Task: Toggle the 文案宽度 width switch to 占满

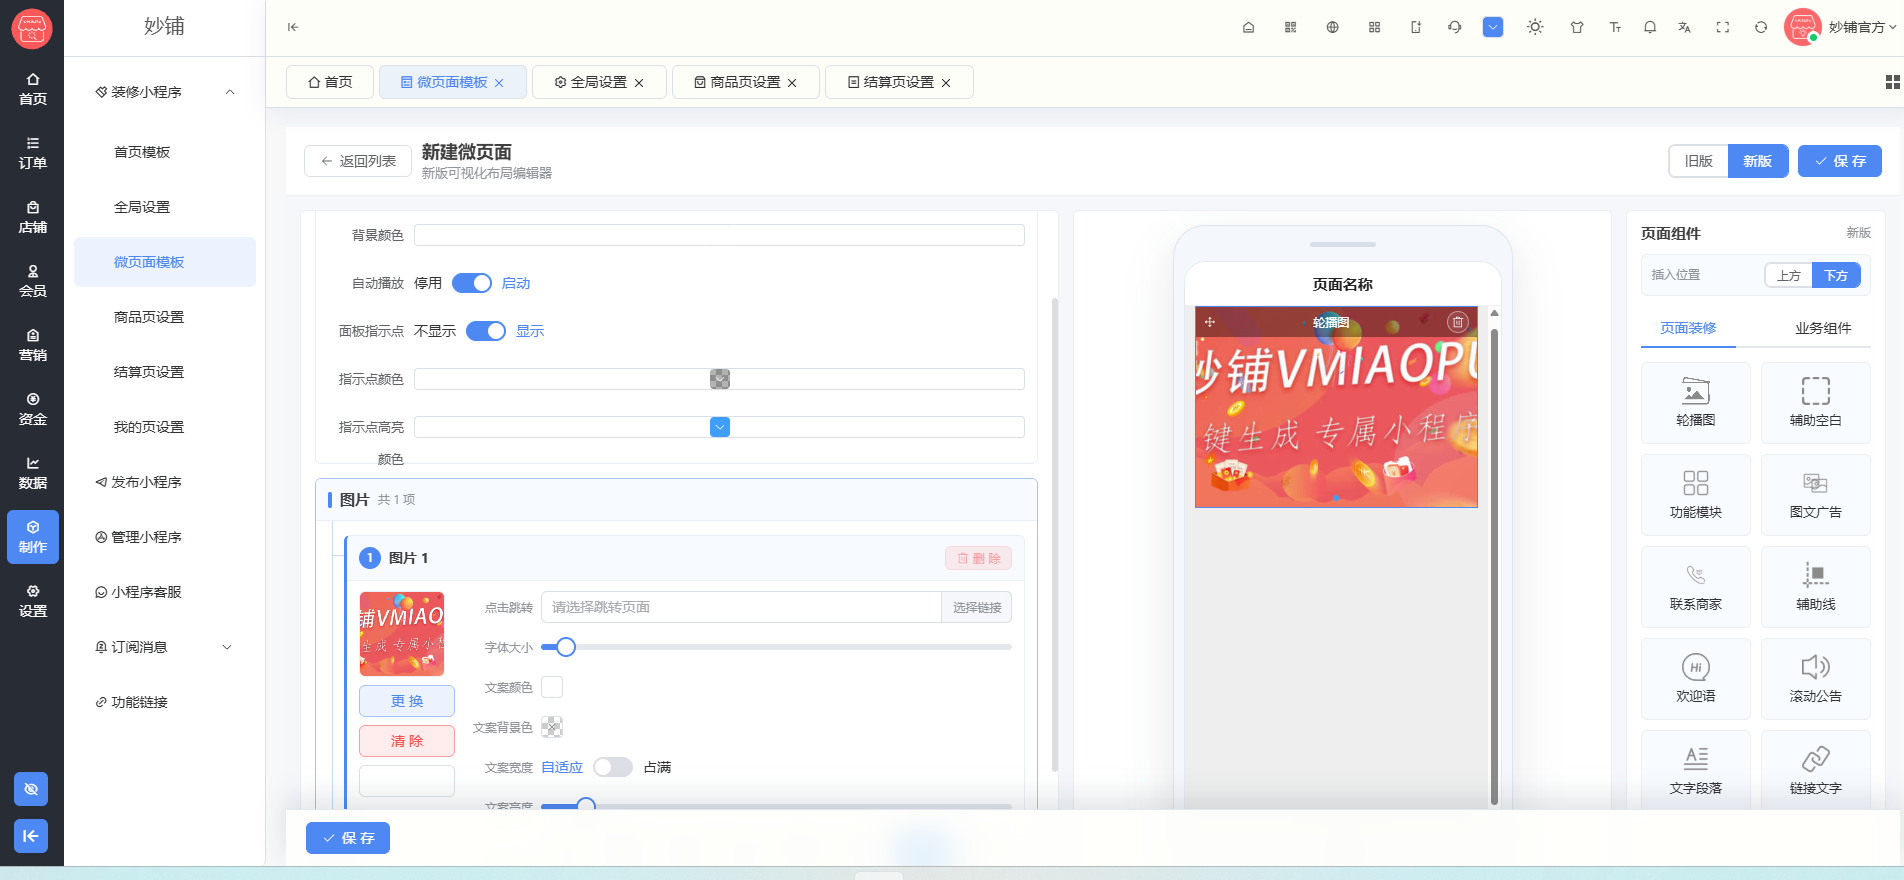Action: click(x=613, y=767)
